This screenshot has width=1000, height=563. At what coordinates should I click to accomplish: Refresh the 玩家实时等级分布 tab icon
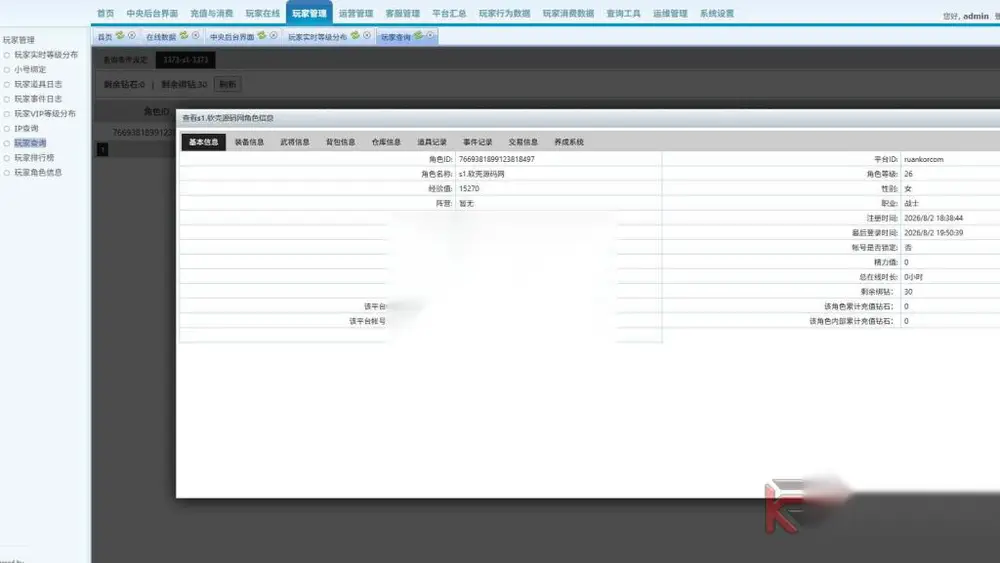355,36
